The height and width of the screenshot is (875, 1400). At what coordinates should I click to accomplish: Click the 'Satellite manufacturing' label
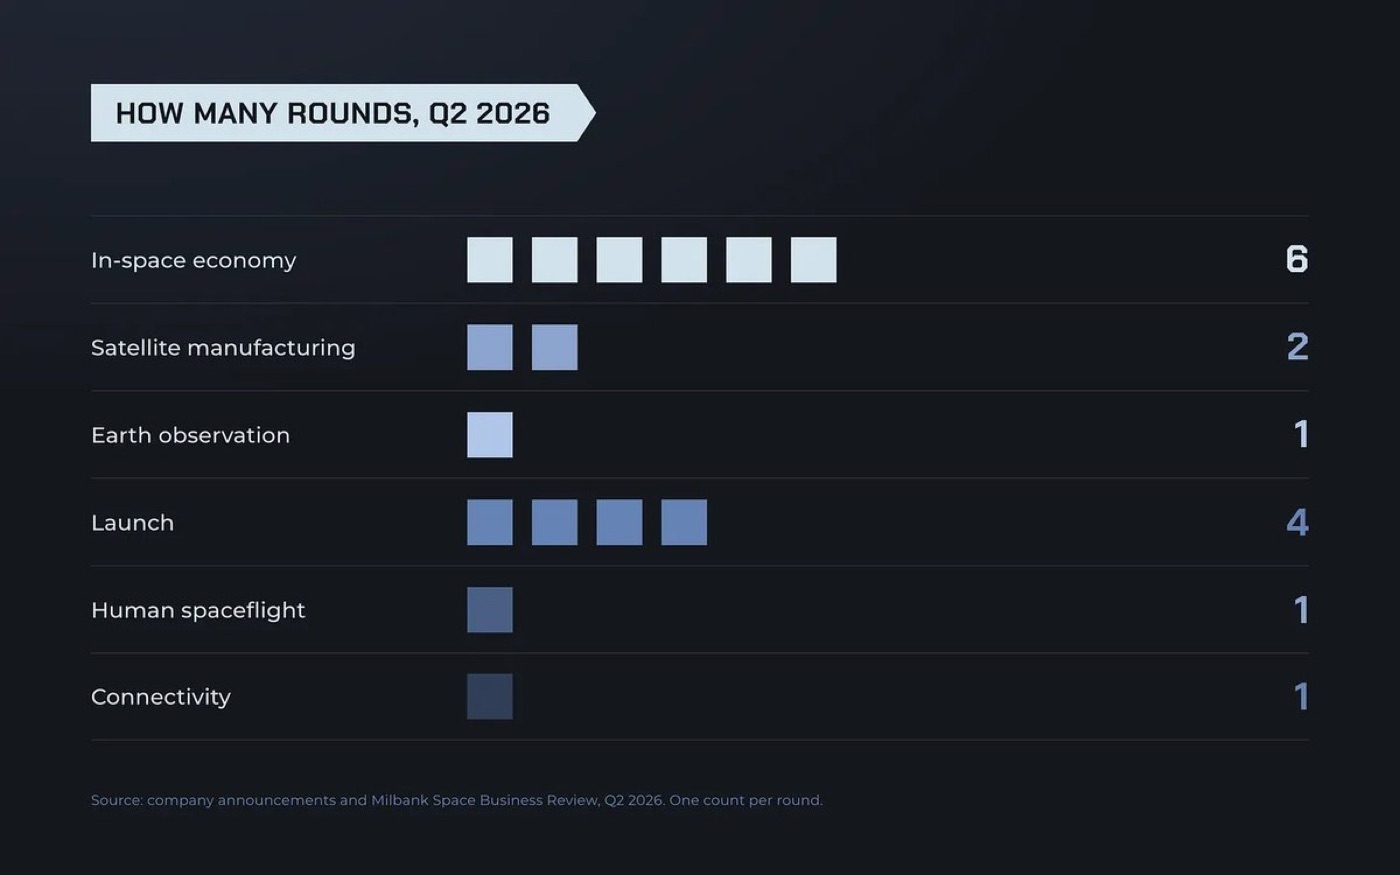click(x=223, y=348)
